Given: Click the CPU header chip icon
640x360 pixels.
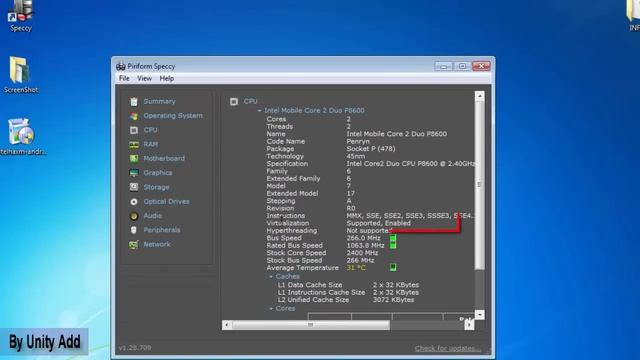Looking at the screenshot, I should point(233,102).
